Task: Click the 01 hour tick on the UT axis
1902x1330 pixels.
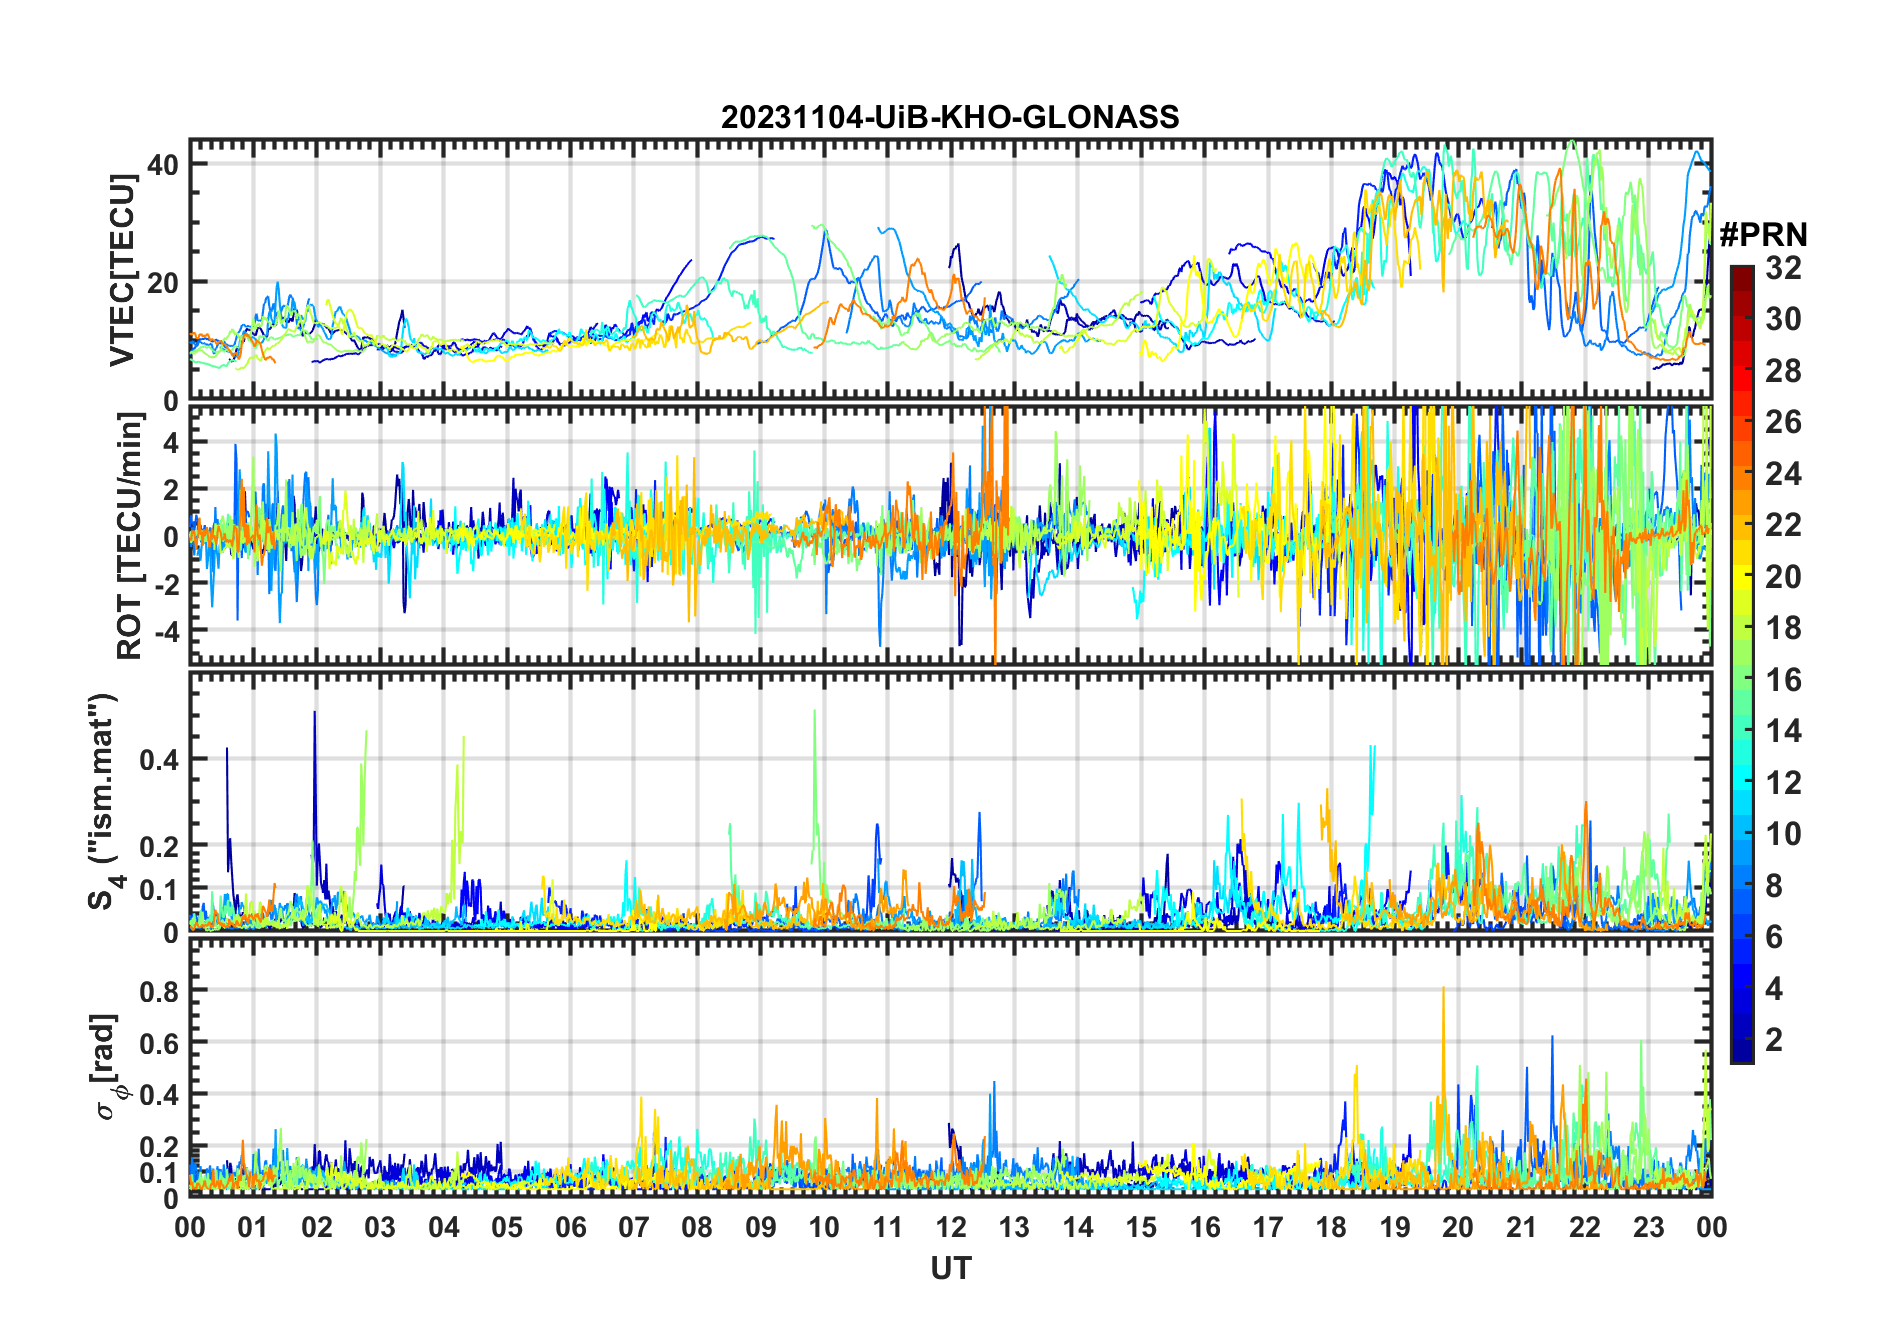Action: [253, 1227]
